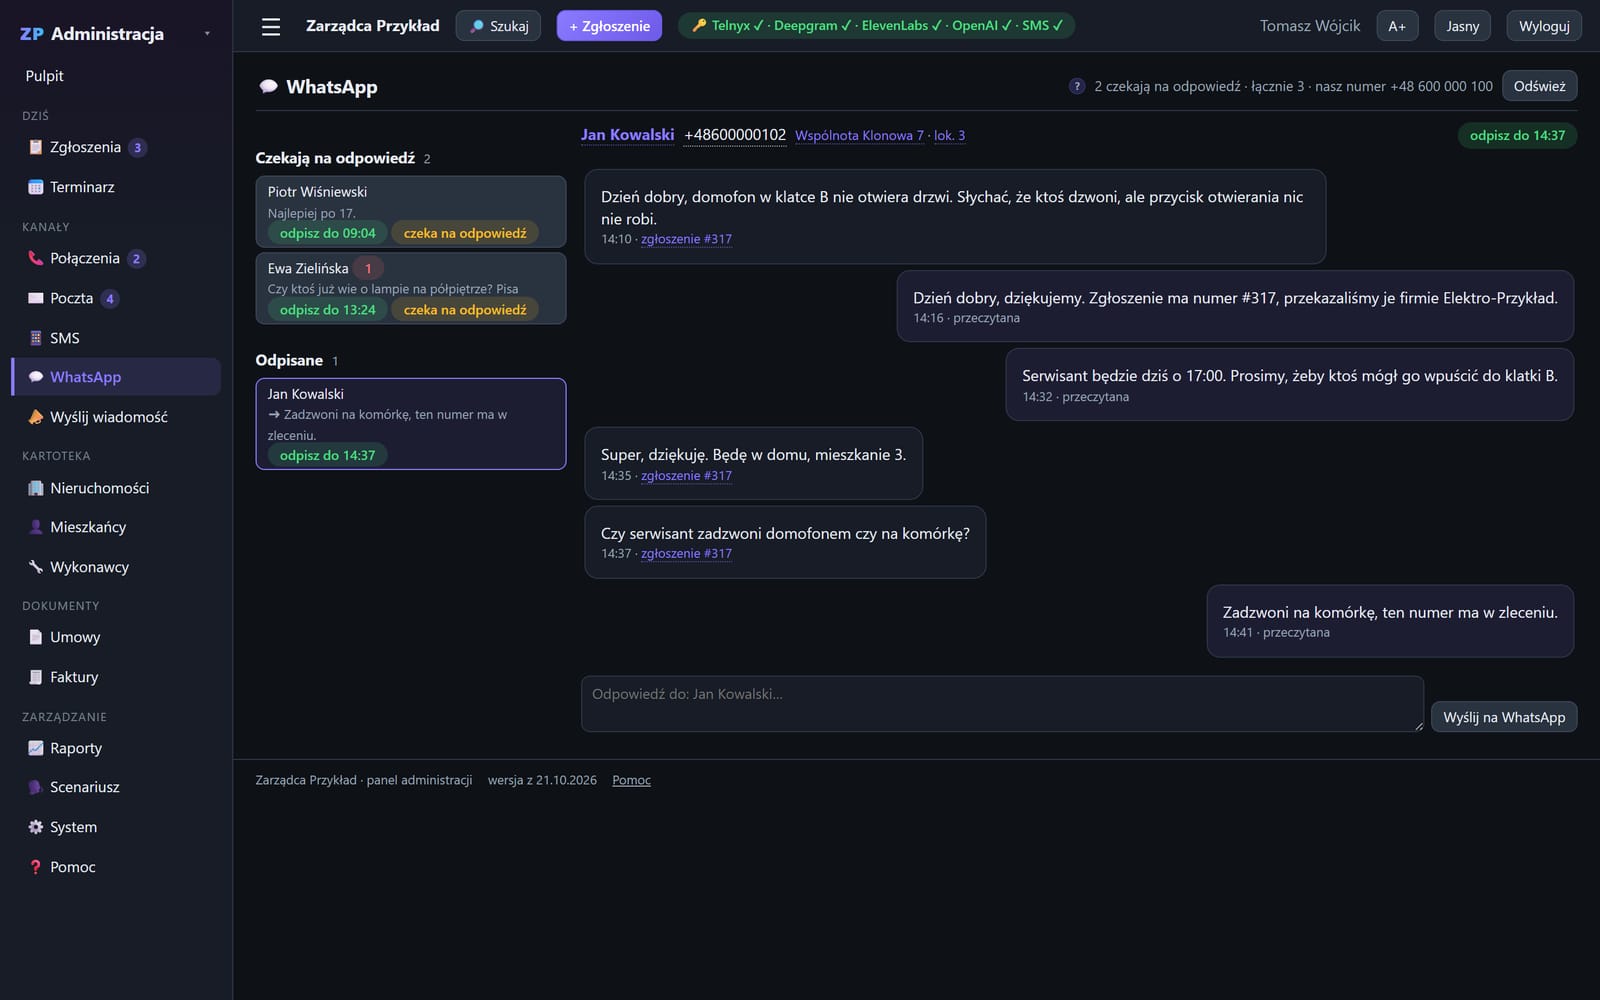Click Wyślij na WhatsApp send button
The height and width of the screenshot is (1000, 1600).
[1504, 717]
